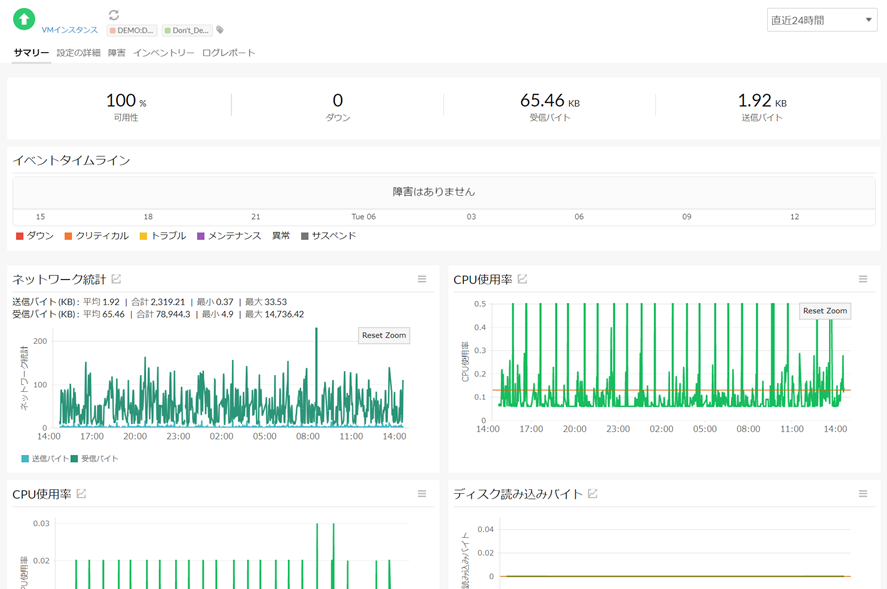Click the red ダウン legend swatch
This screenshot has width=887, height=589.
tap(20, 236)
